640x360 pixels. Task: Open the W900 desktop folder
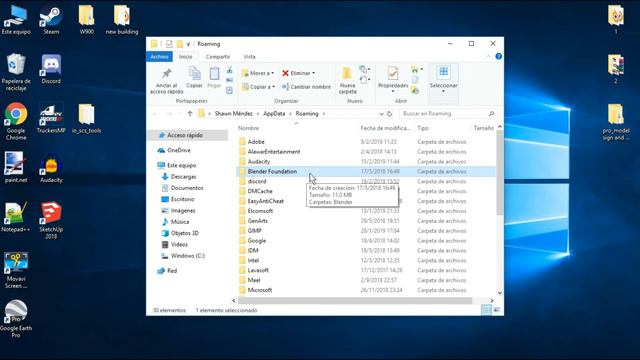pyautogui.click(x=87, y=19)
